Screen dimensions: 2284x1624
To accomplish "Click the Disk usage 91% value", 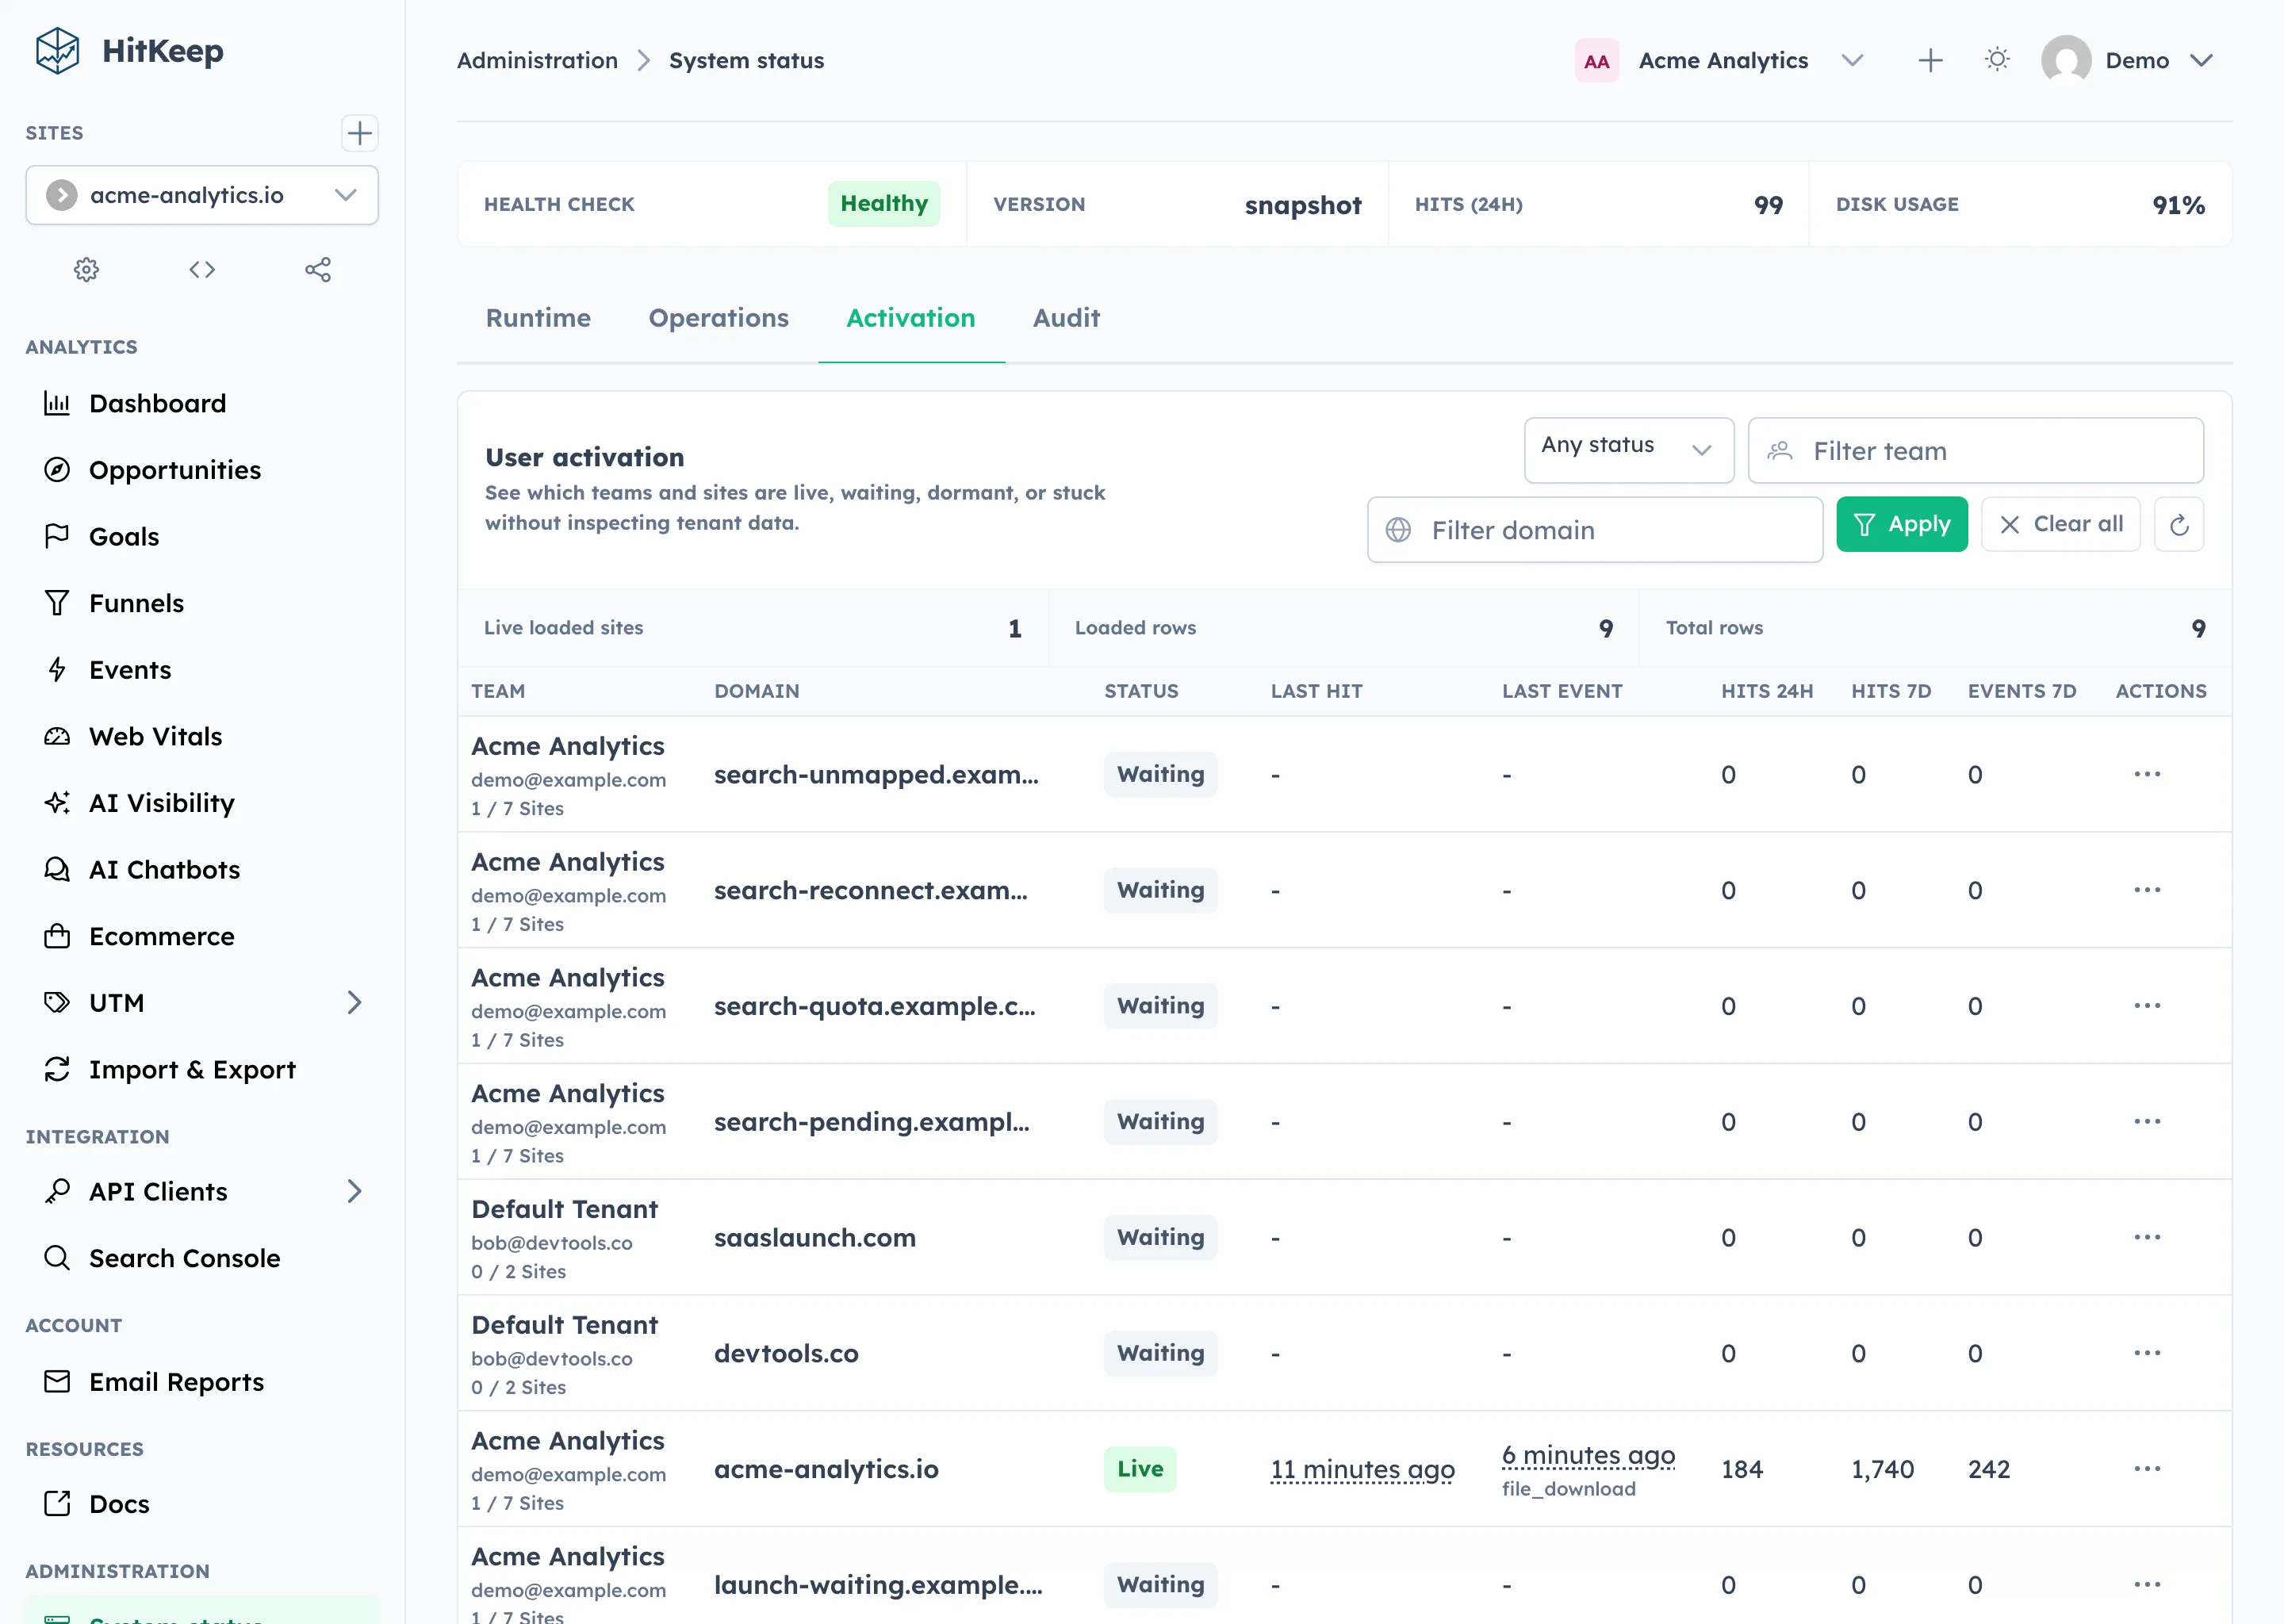I will coord(2178,205).
